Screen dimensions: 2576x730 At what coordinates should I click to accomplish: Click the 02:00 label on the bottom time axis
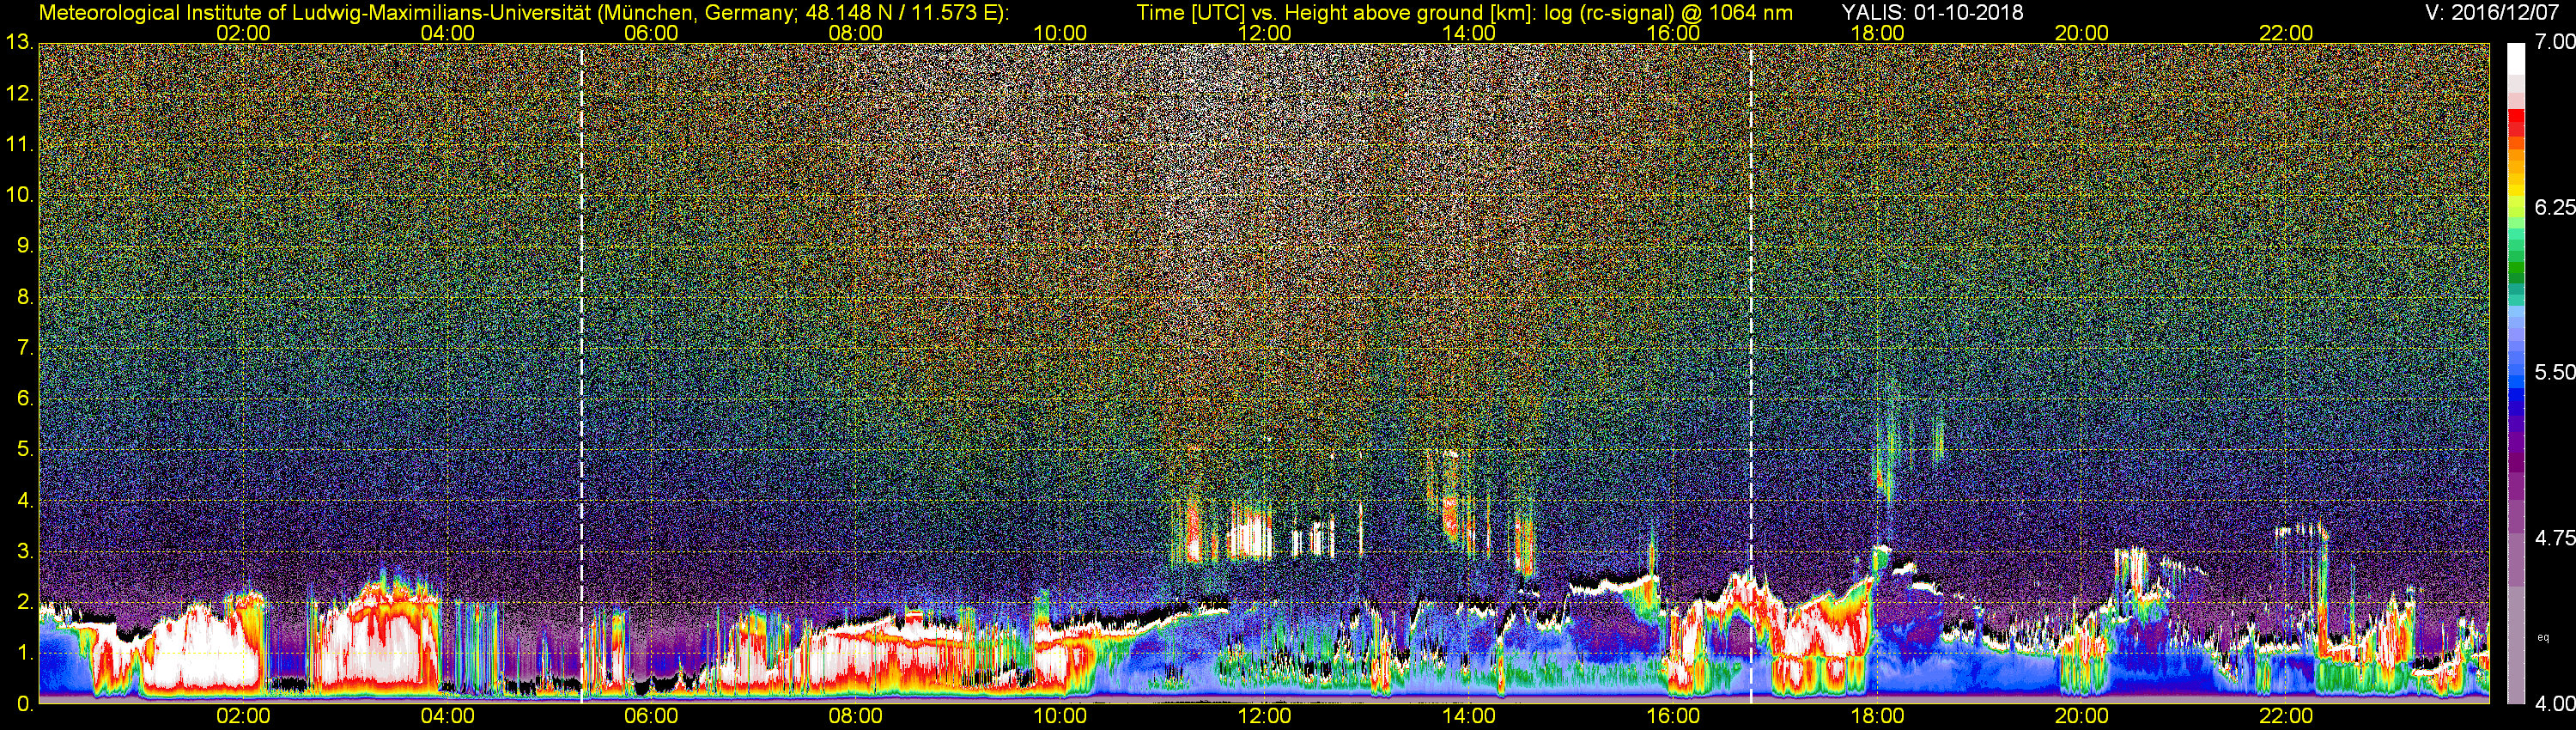pos(243,716)
